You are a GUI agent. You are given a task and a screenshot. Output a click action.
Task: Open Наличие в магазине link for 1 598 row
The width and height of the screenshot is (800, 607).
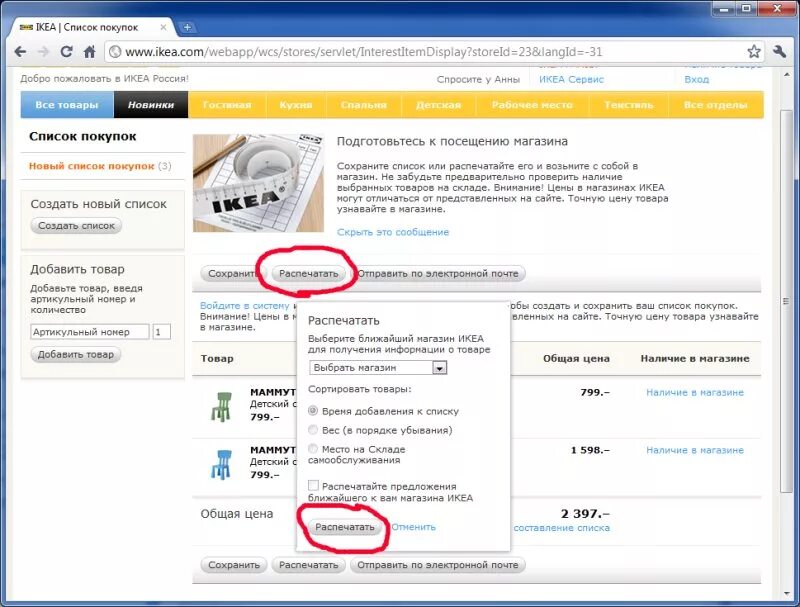[695, 450]
